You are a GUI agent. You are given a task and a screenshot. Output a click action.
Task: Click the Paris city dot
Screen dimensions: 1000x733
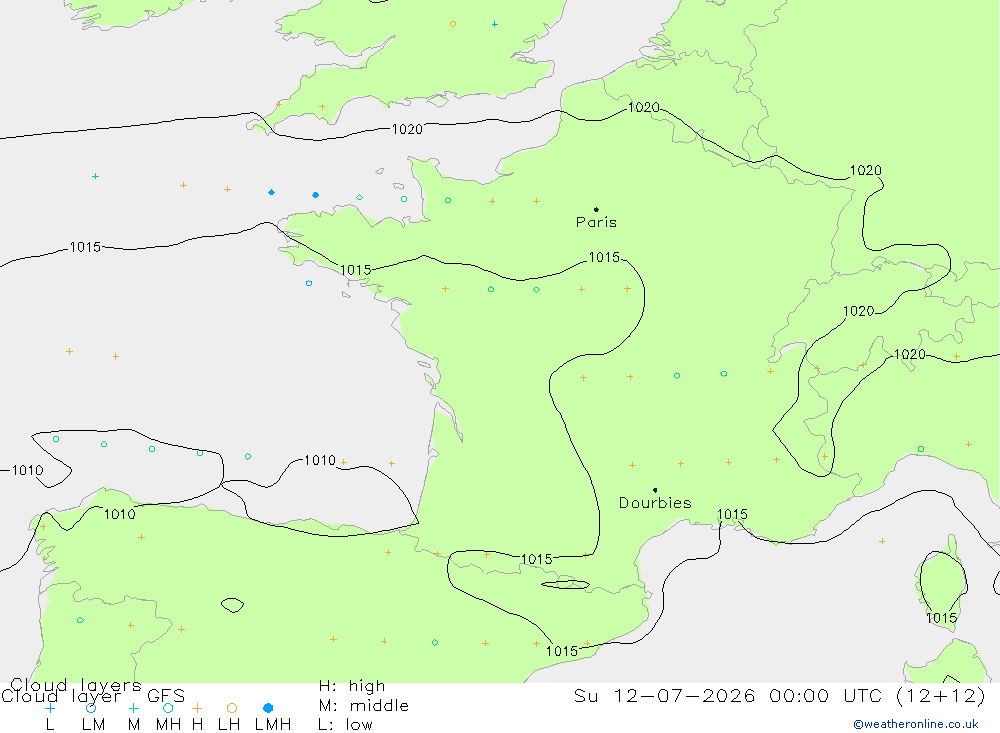point(596,209)
